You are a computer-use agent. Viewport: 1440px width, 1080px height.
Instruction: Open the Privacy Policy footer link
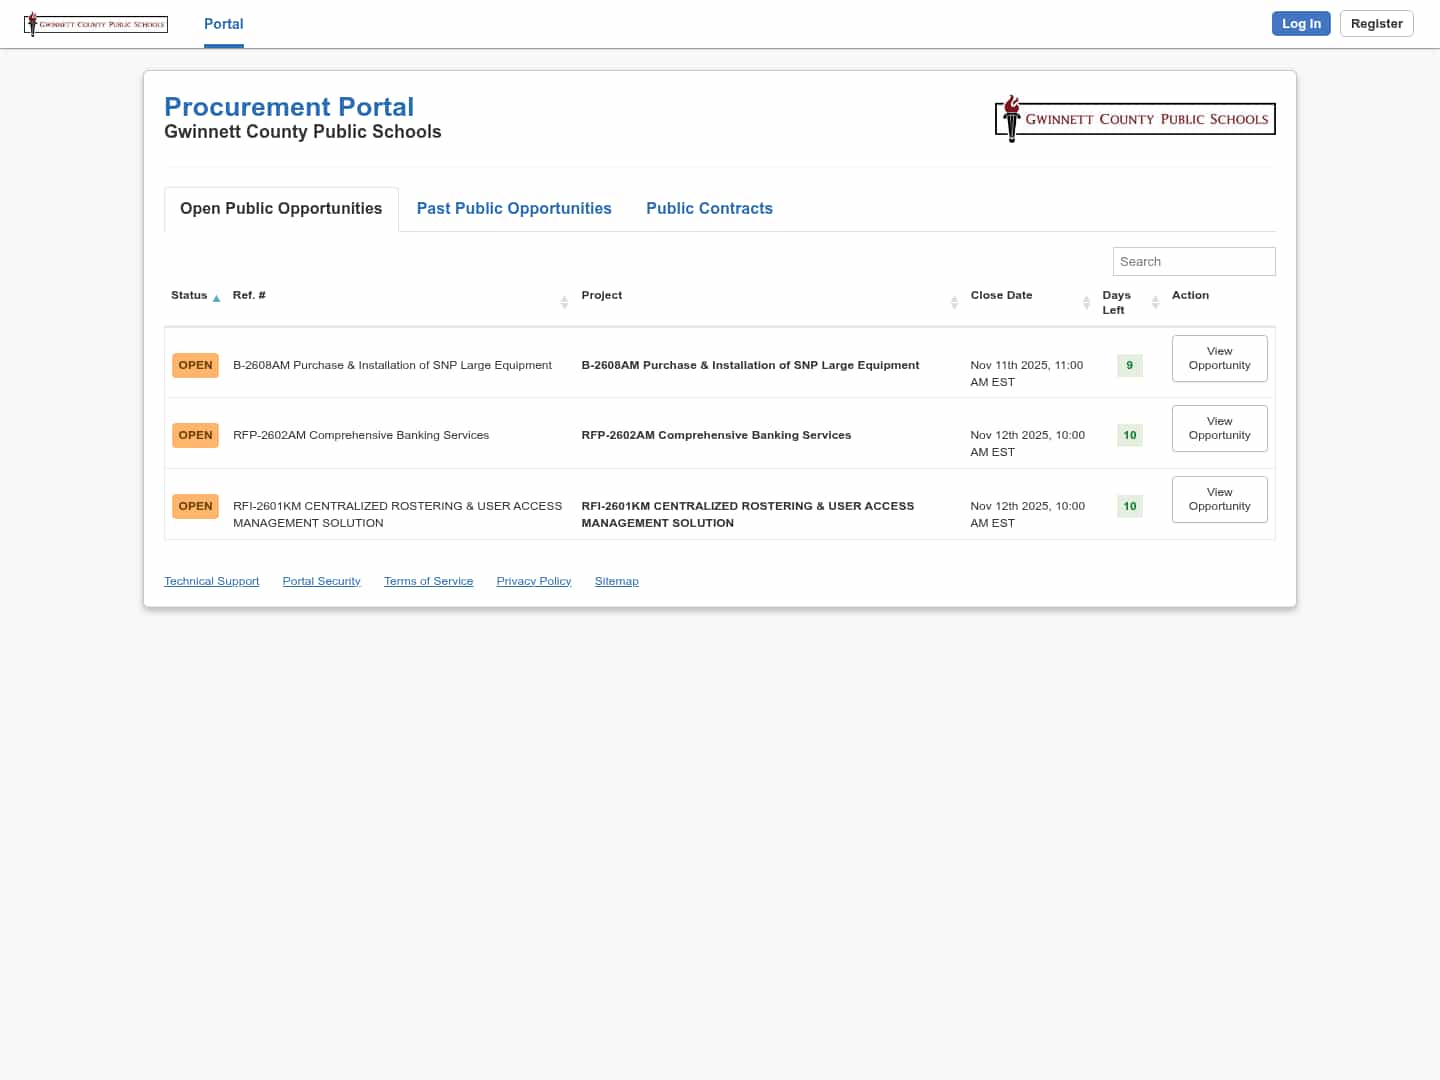(533, 581)
